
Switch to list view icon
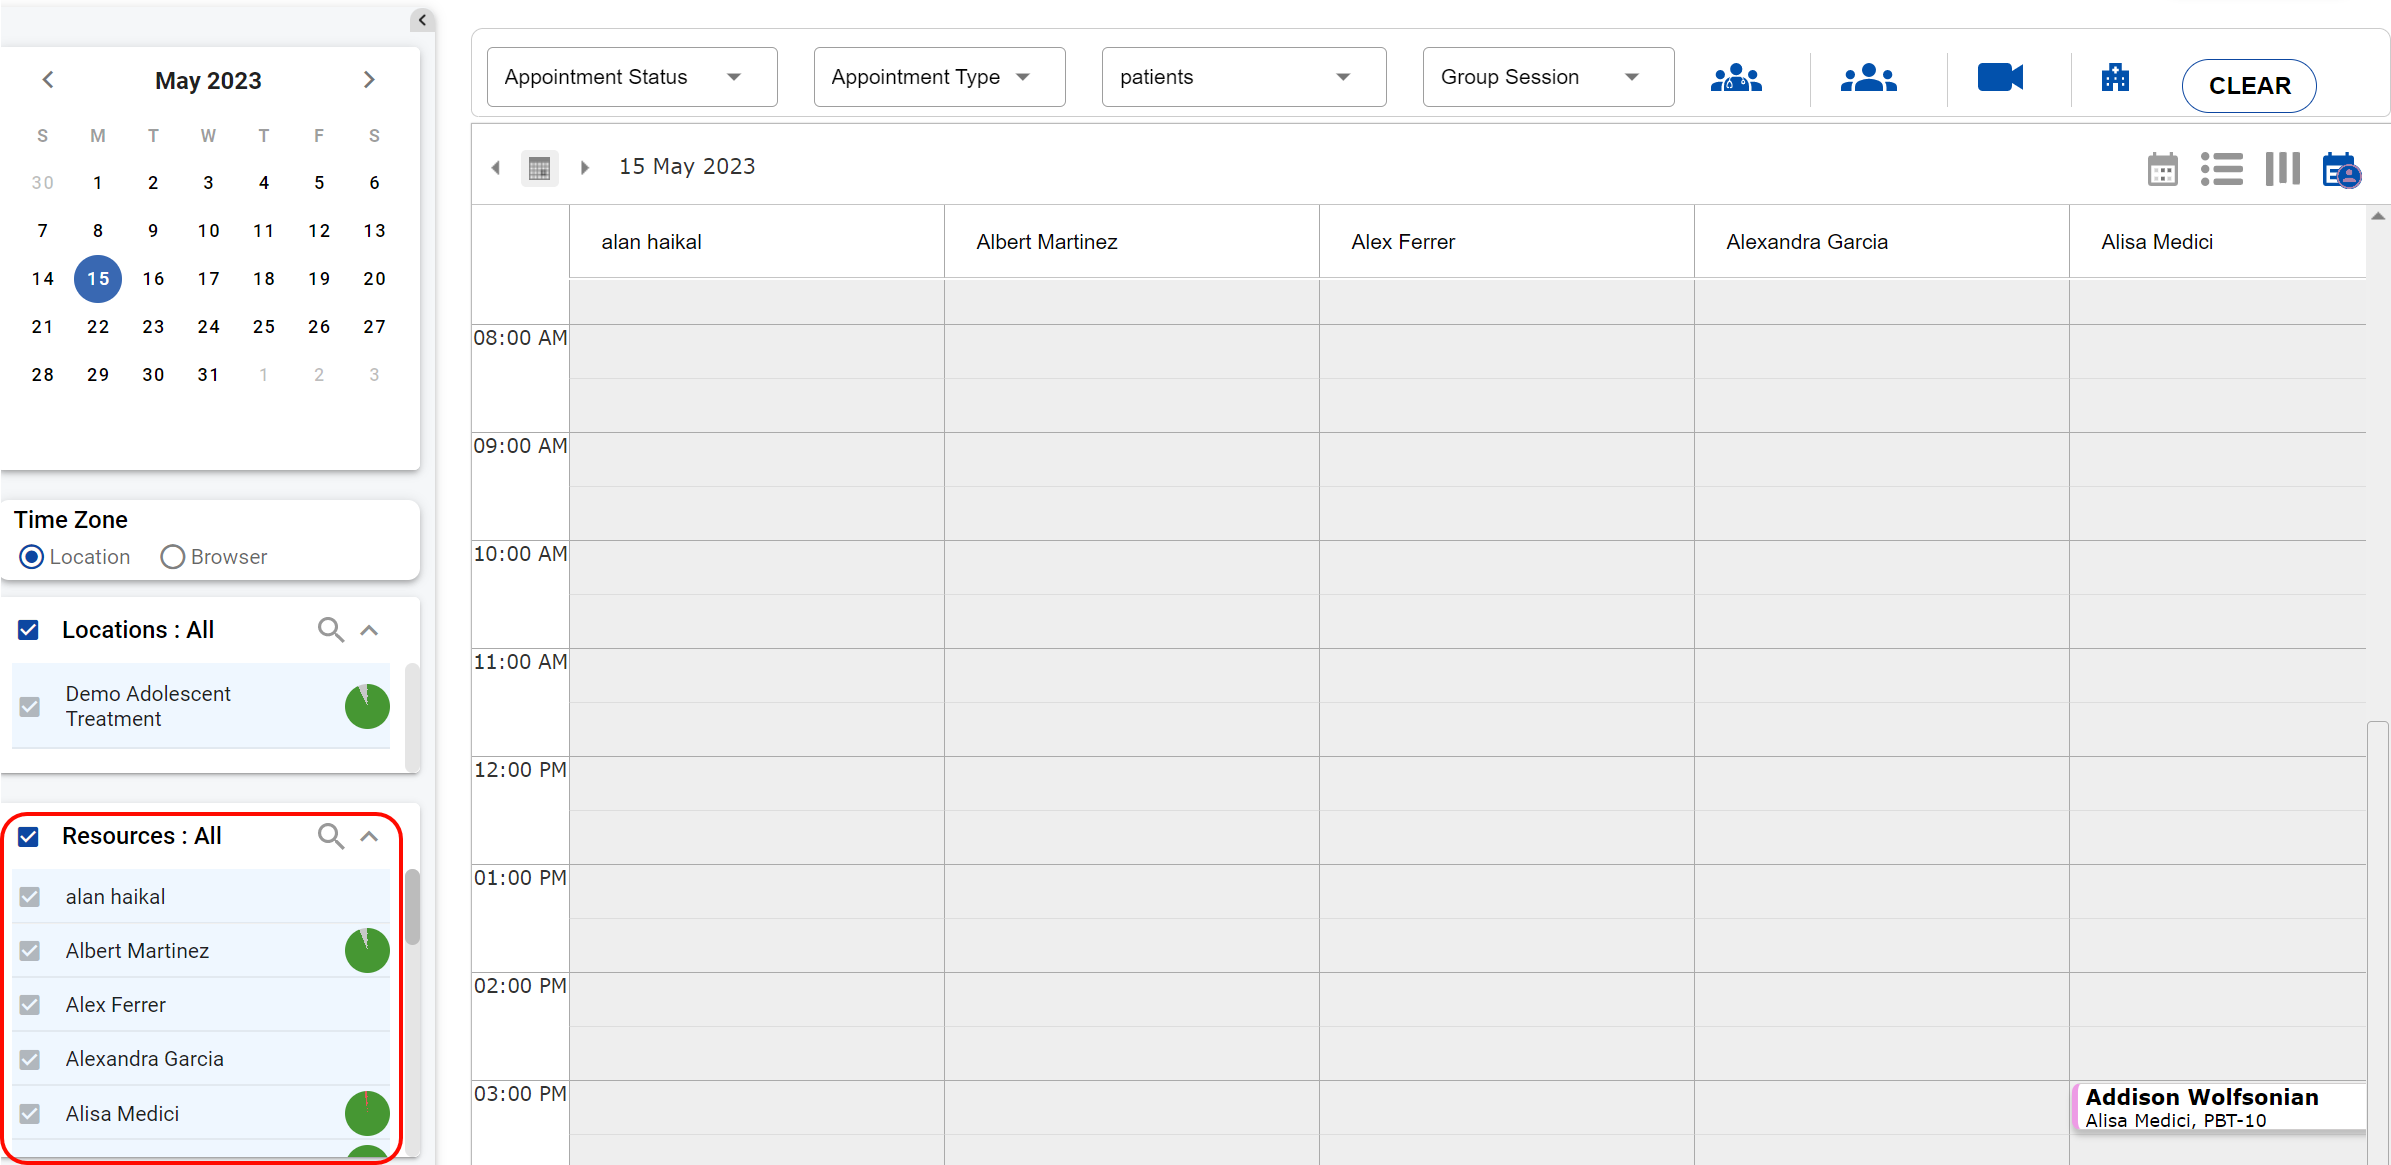point(2221,169)
